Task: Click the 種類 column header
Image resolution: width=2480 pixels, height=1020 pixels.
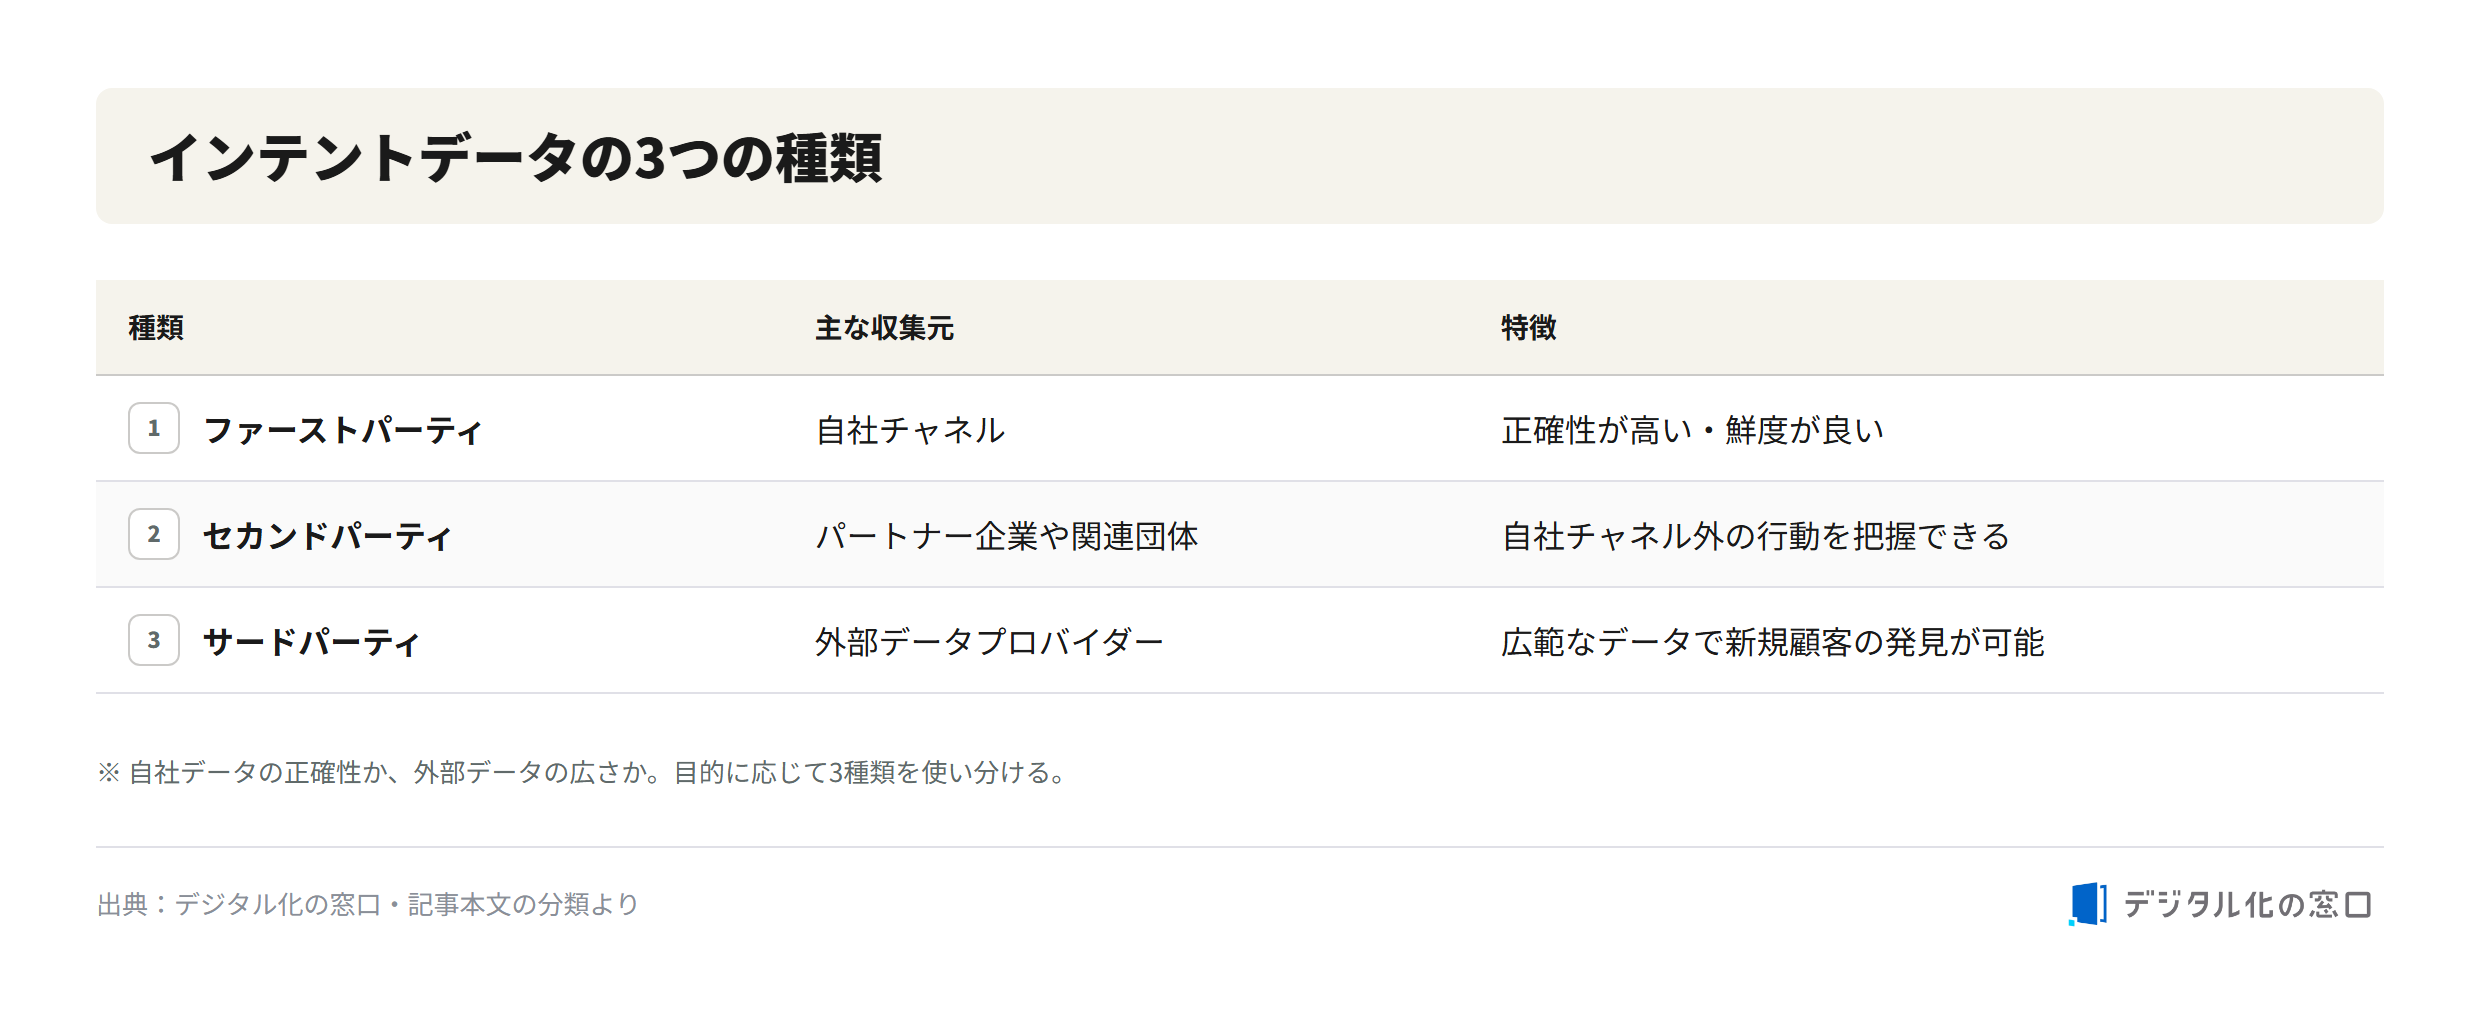Action: [x=156, y=328]
